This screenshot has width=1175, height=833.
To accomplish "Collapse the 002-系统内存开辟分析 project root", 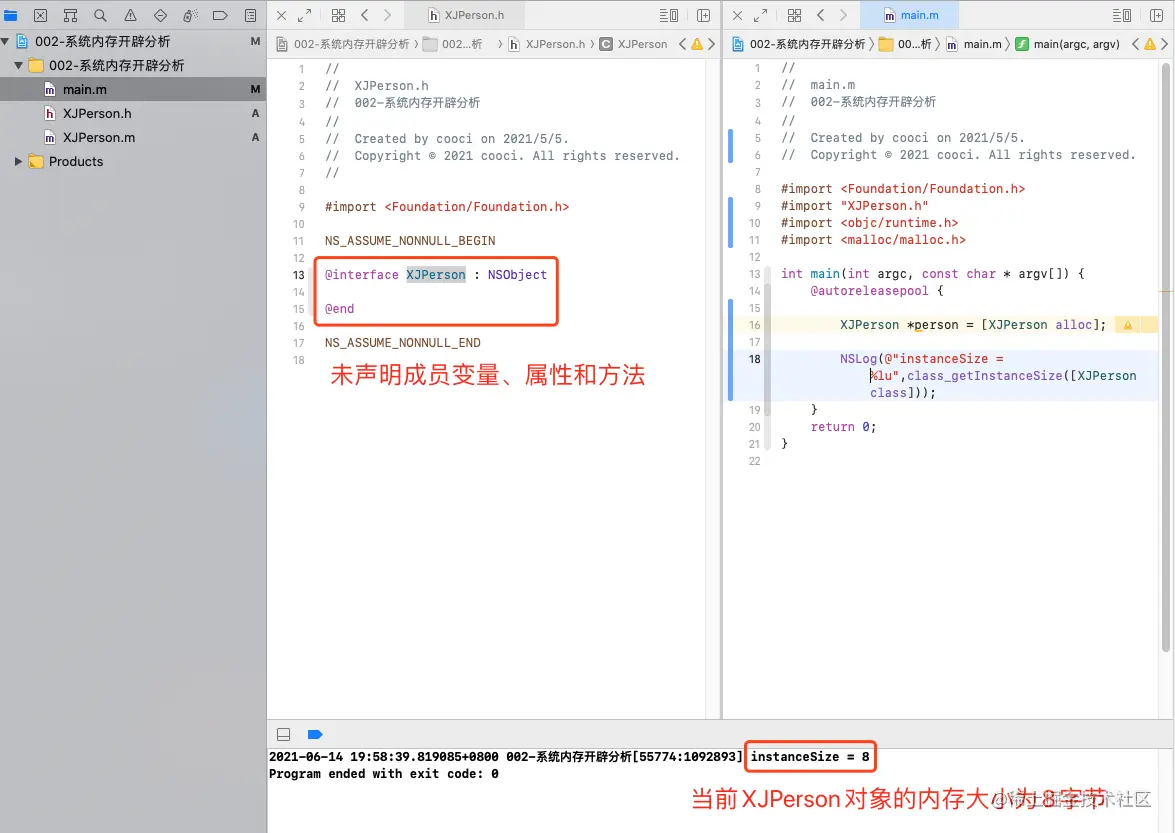I will coord(5,41).
